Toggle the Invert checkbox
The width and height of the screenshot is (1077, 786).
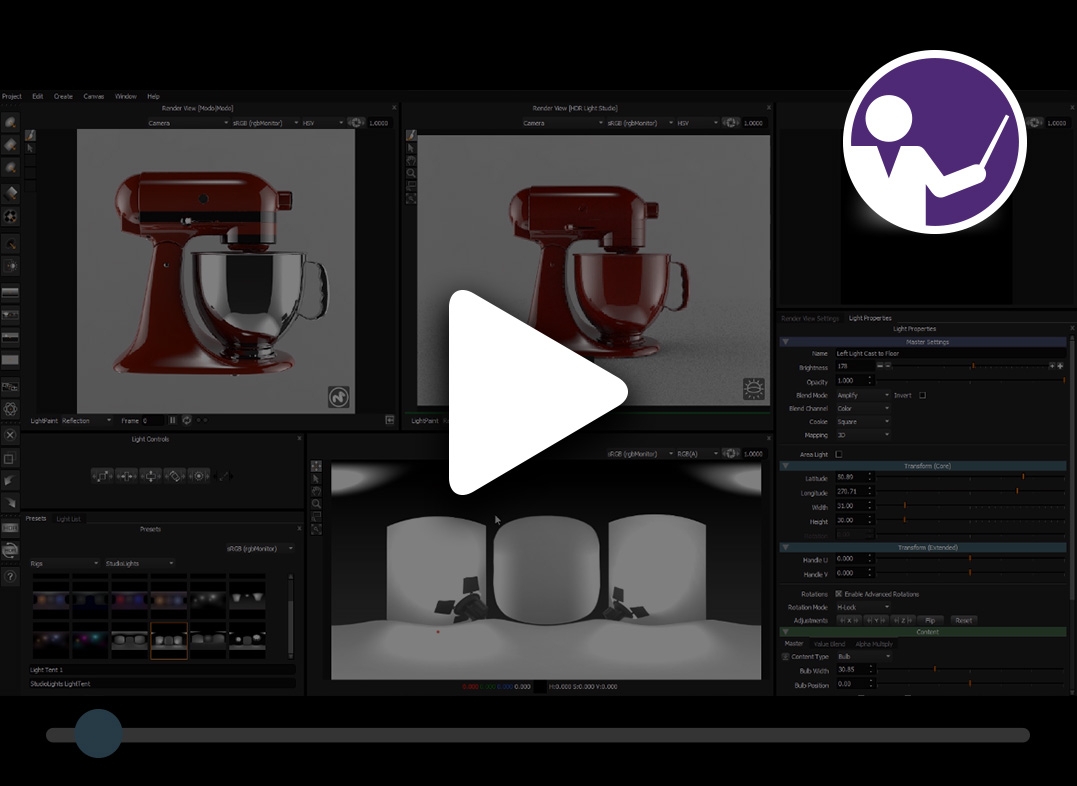coord(922,395)
